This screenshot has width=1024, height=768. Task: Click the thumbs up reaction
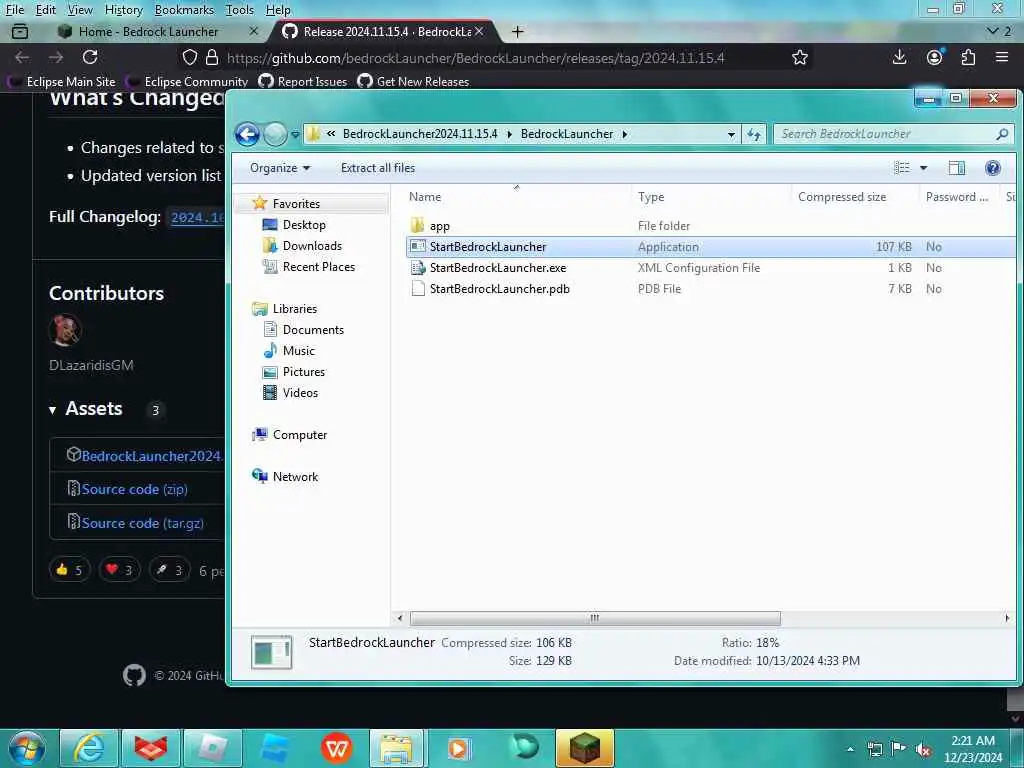(69, 570)
